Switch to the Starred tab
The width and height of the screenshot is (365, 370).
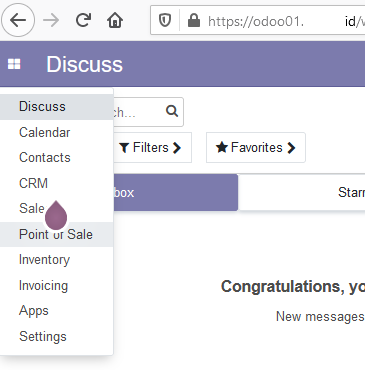(x=302, y=192)
